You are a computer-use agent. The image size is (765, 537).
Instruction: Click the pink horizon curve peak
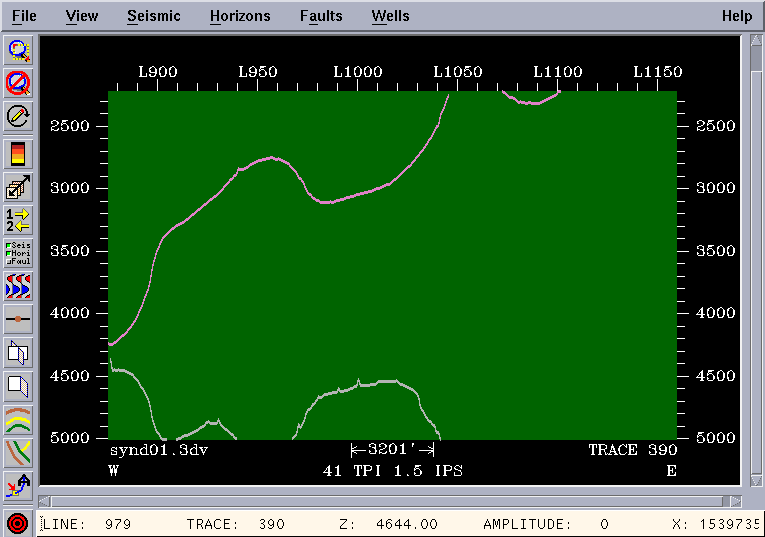(x=272, y=158)
